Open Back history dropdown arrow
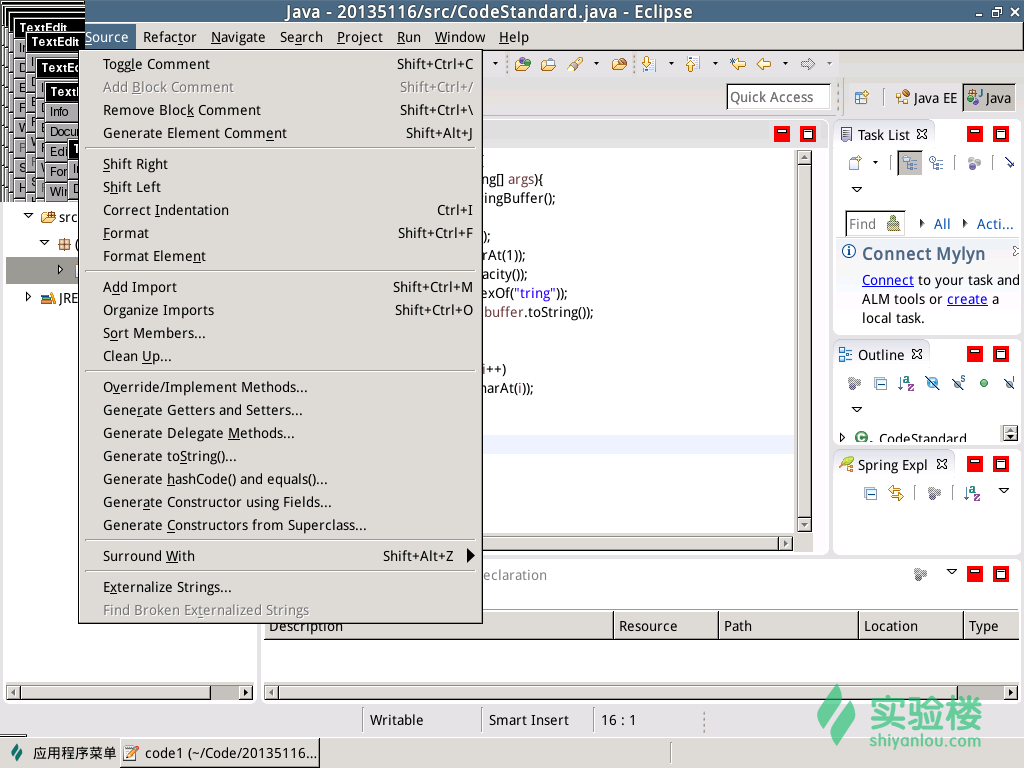Screen dimensions: 1024x768 point(786,64)
